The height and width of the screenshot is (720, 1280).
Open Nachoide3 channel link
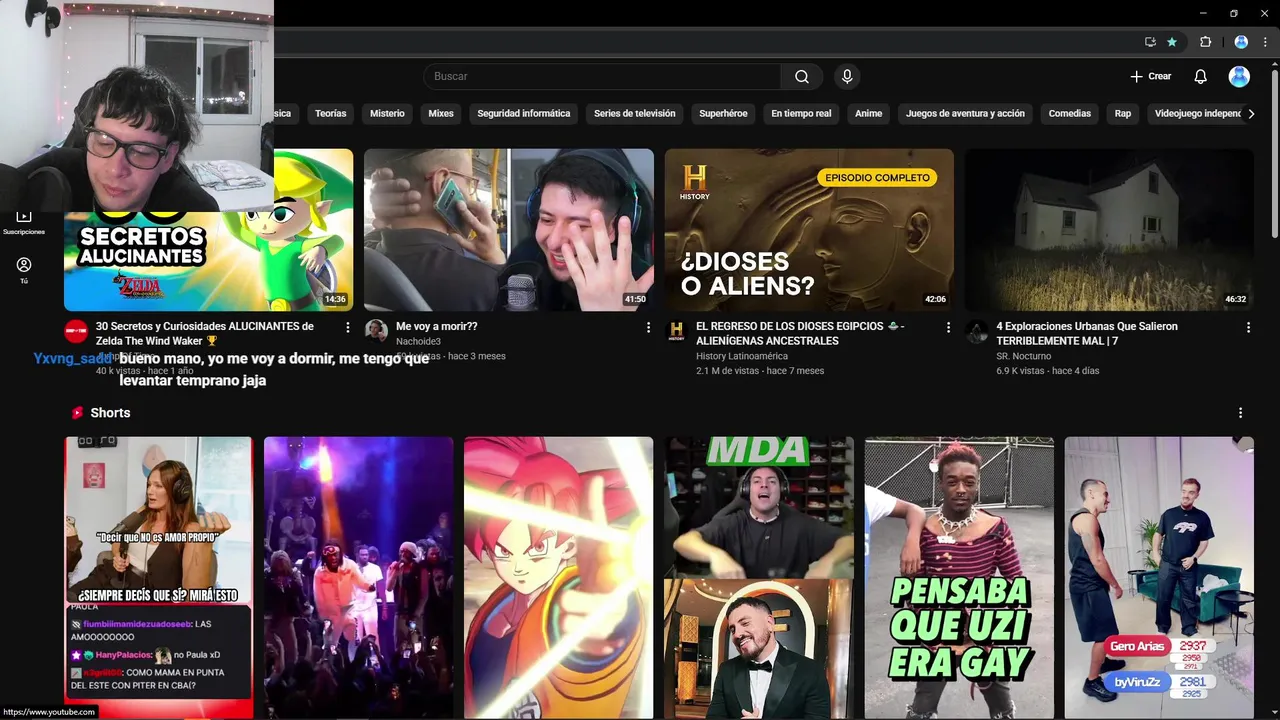(418, 341)
